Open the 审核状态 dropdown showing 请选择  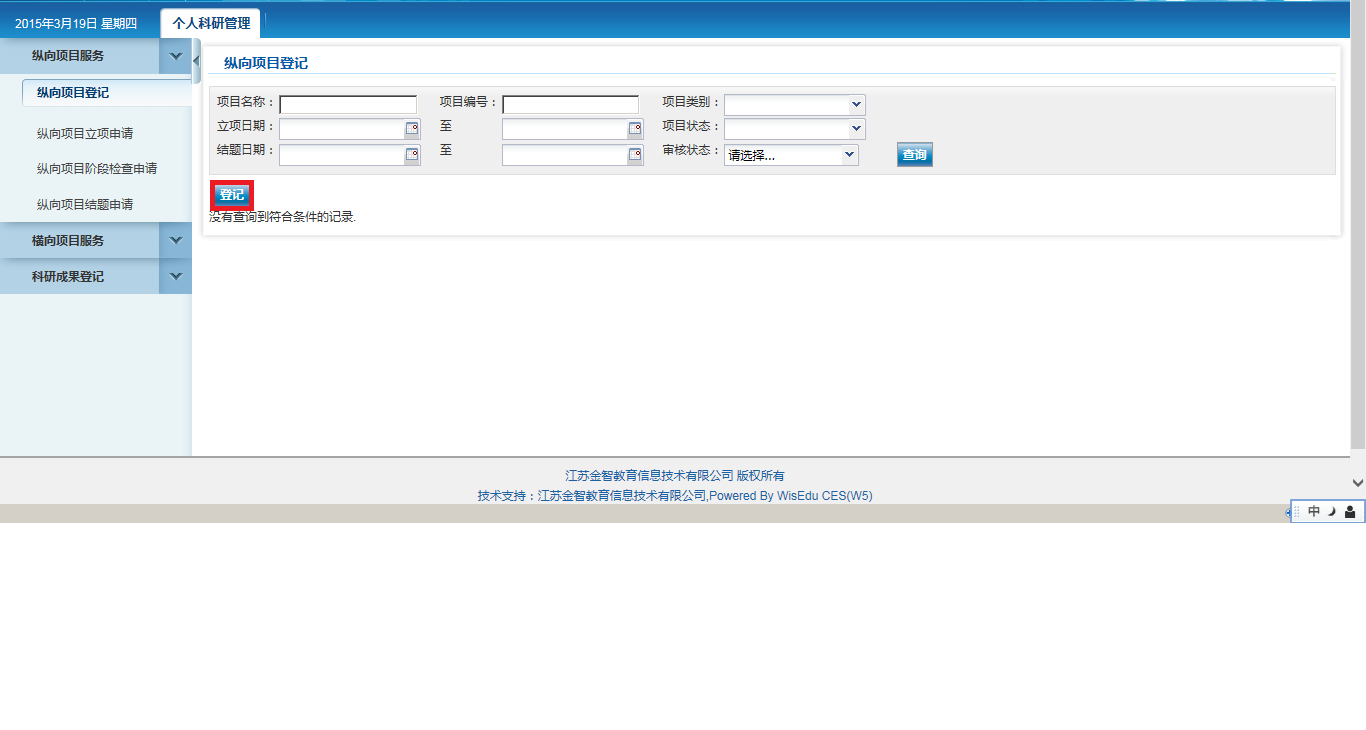(x=849, y=155)
